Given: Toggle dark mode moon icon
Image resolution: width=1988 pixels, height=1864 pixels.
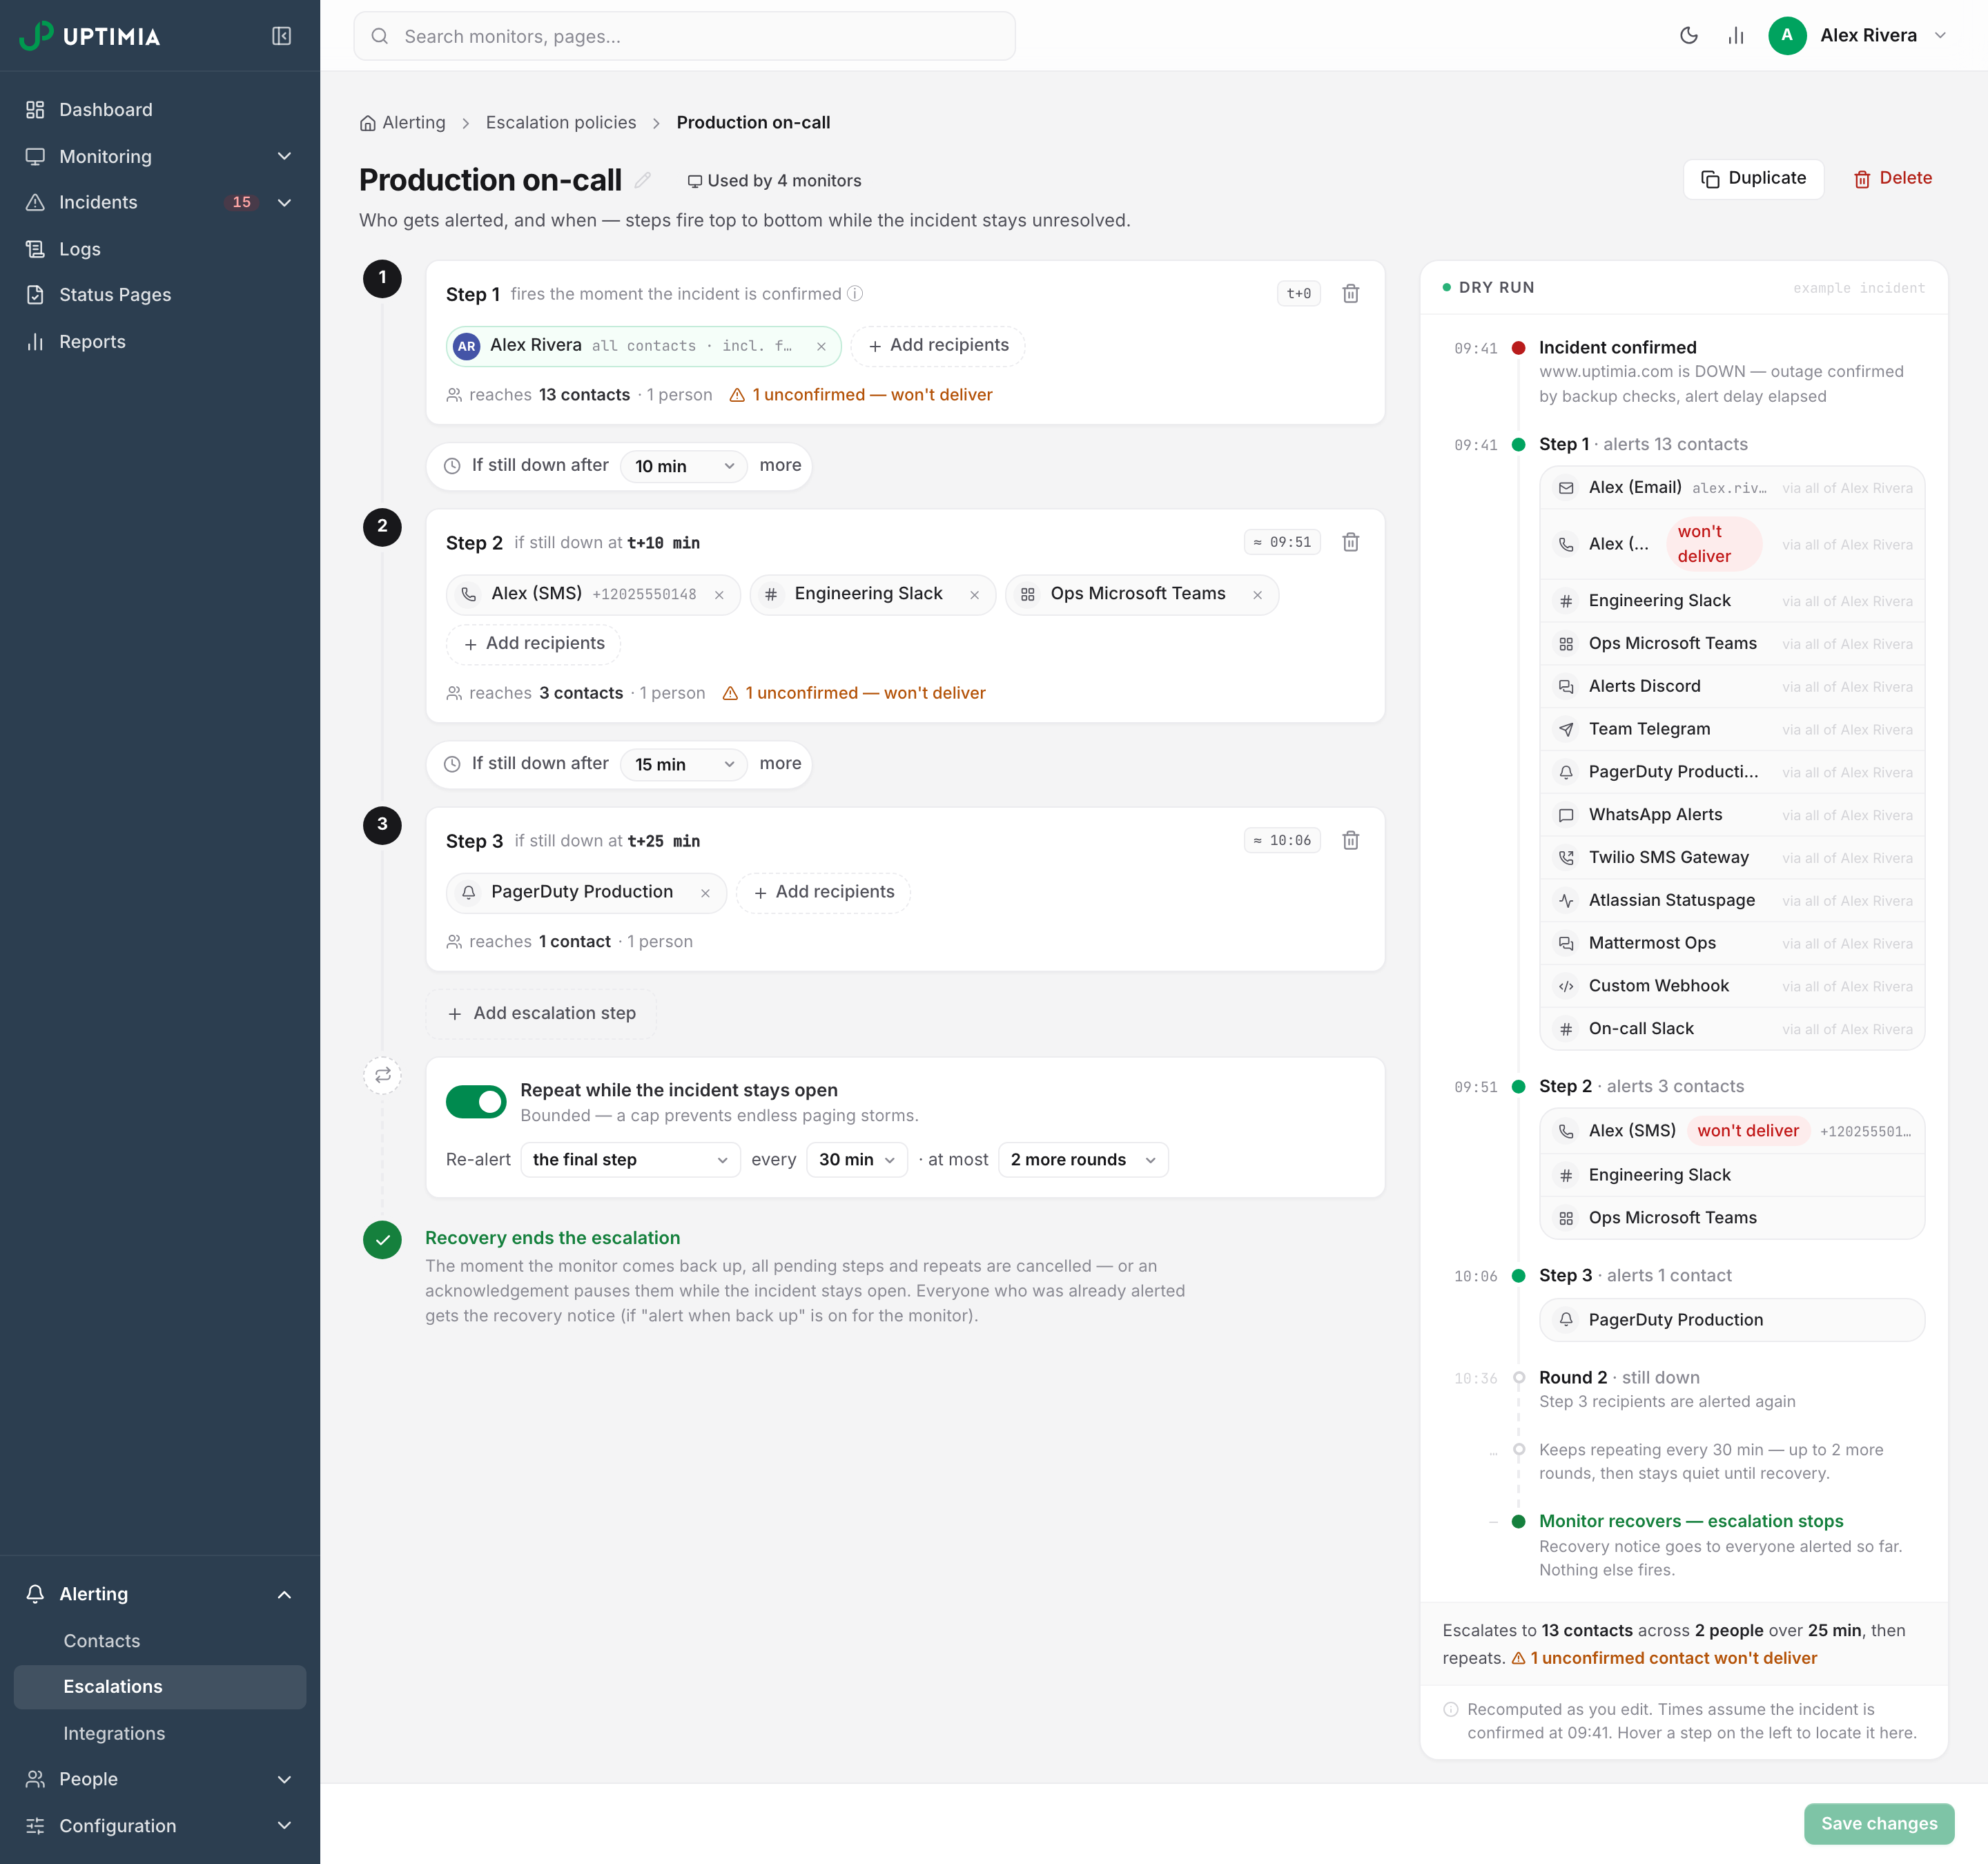Looking at the screenshot, I should coord(1689,36).
